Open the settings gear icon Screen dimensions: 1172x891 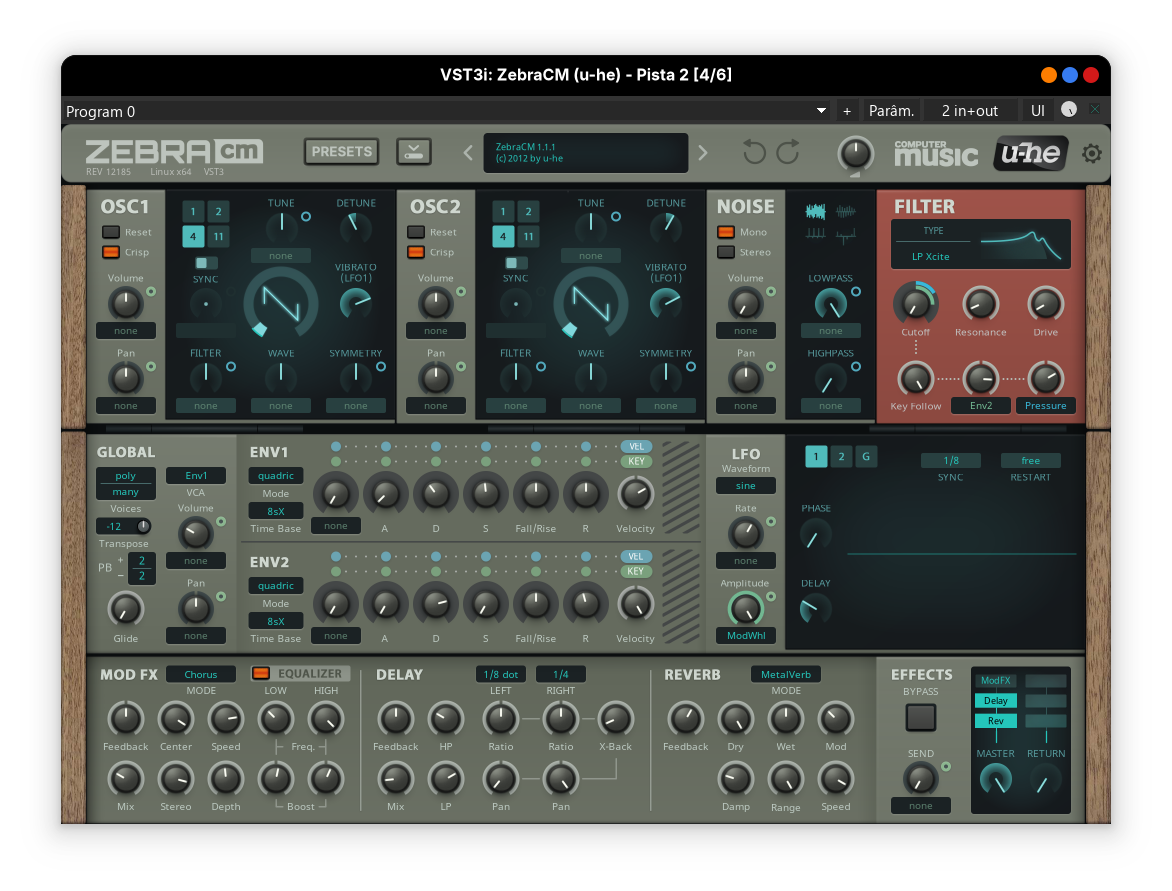(x=1092, y=153)
